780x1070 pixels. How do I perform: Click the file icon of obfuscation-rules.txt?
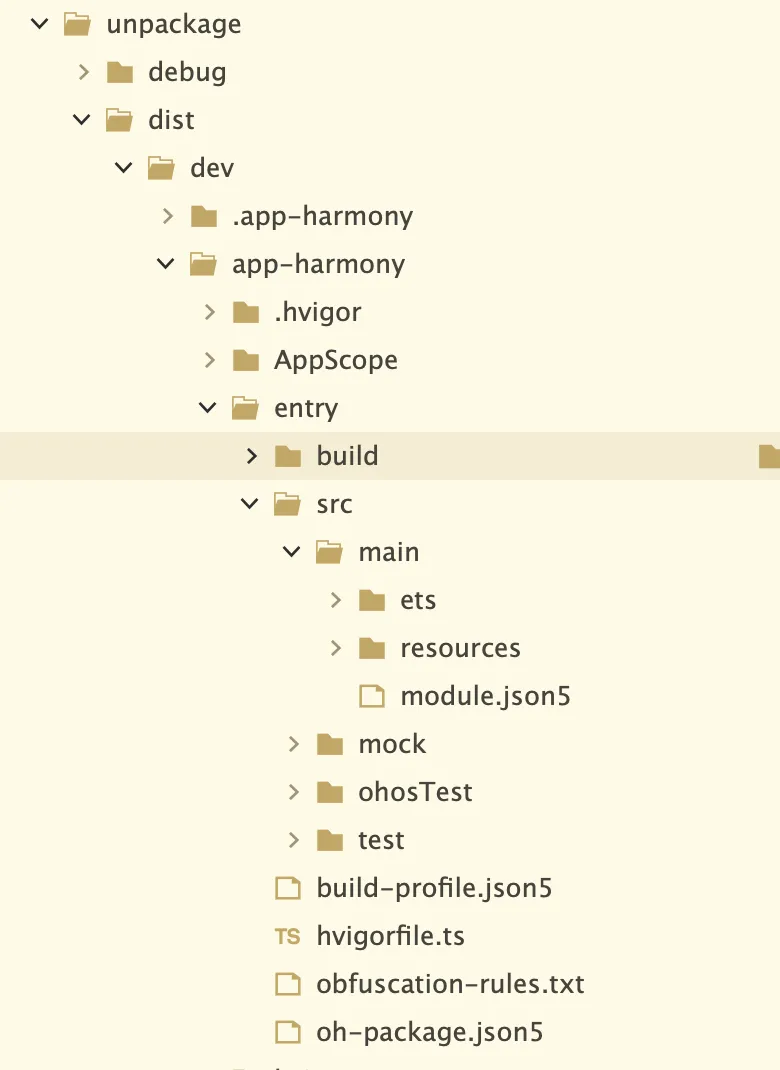pyautogui.click(x=287, y=984)
